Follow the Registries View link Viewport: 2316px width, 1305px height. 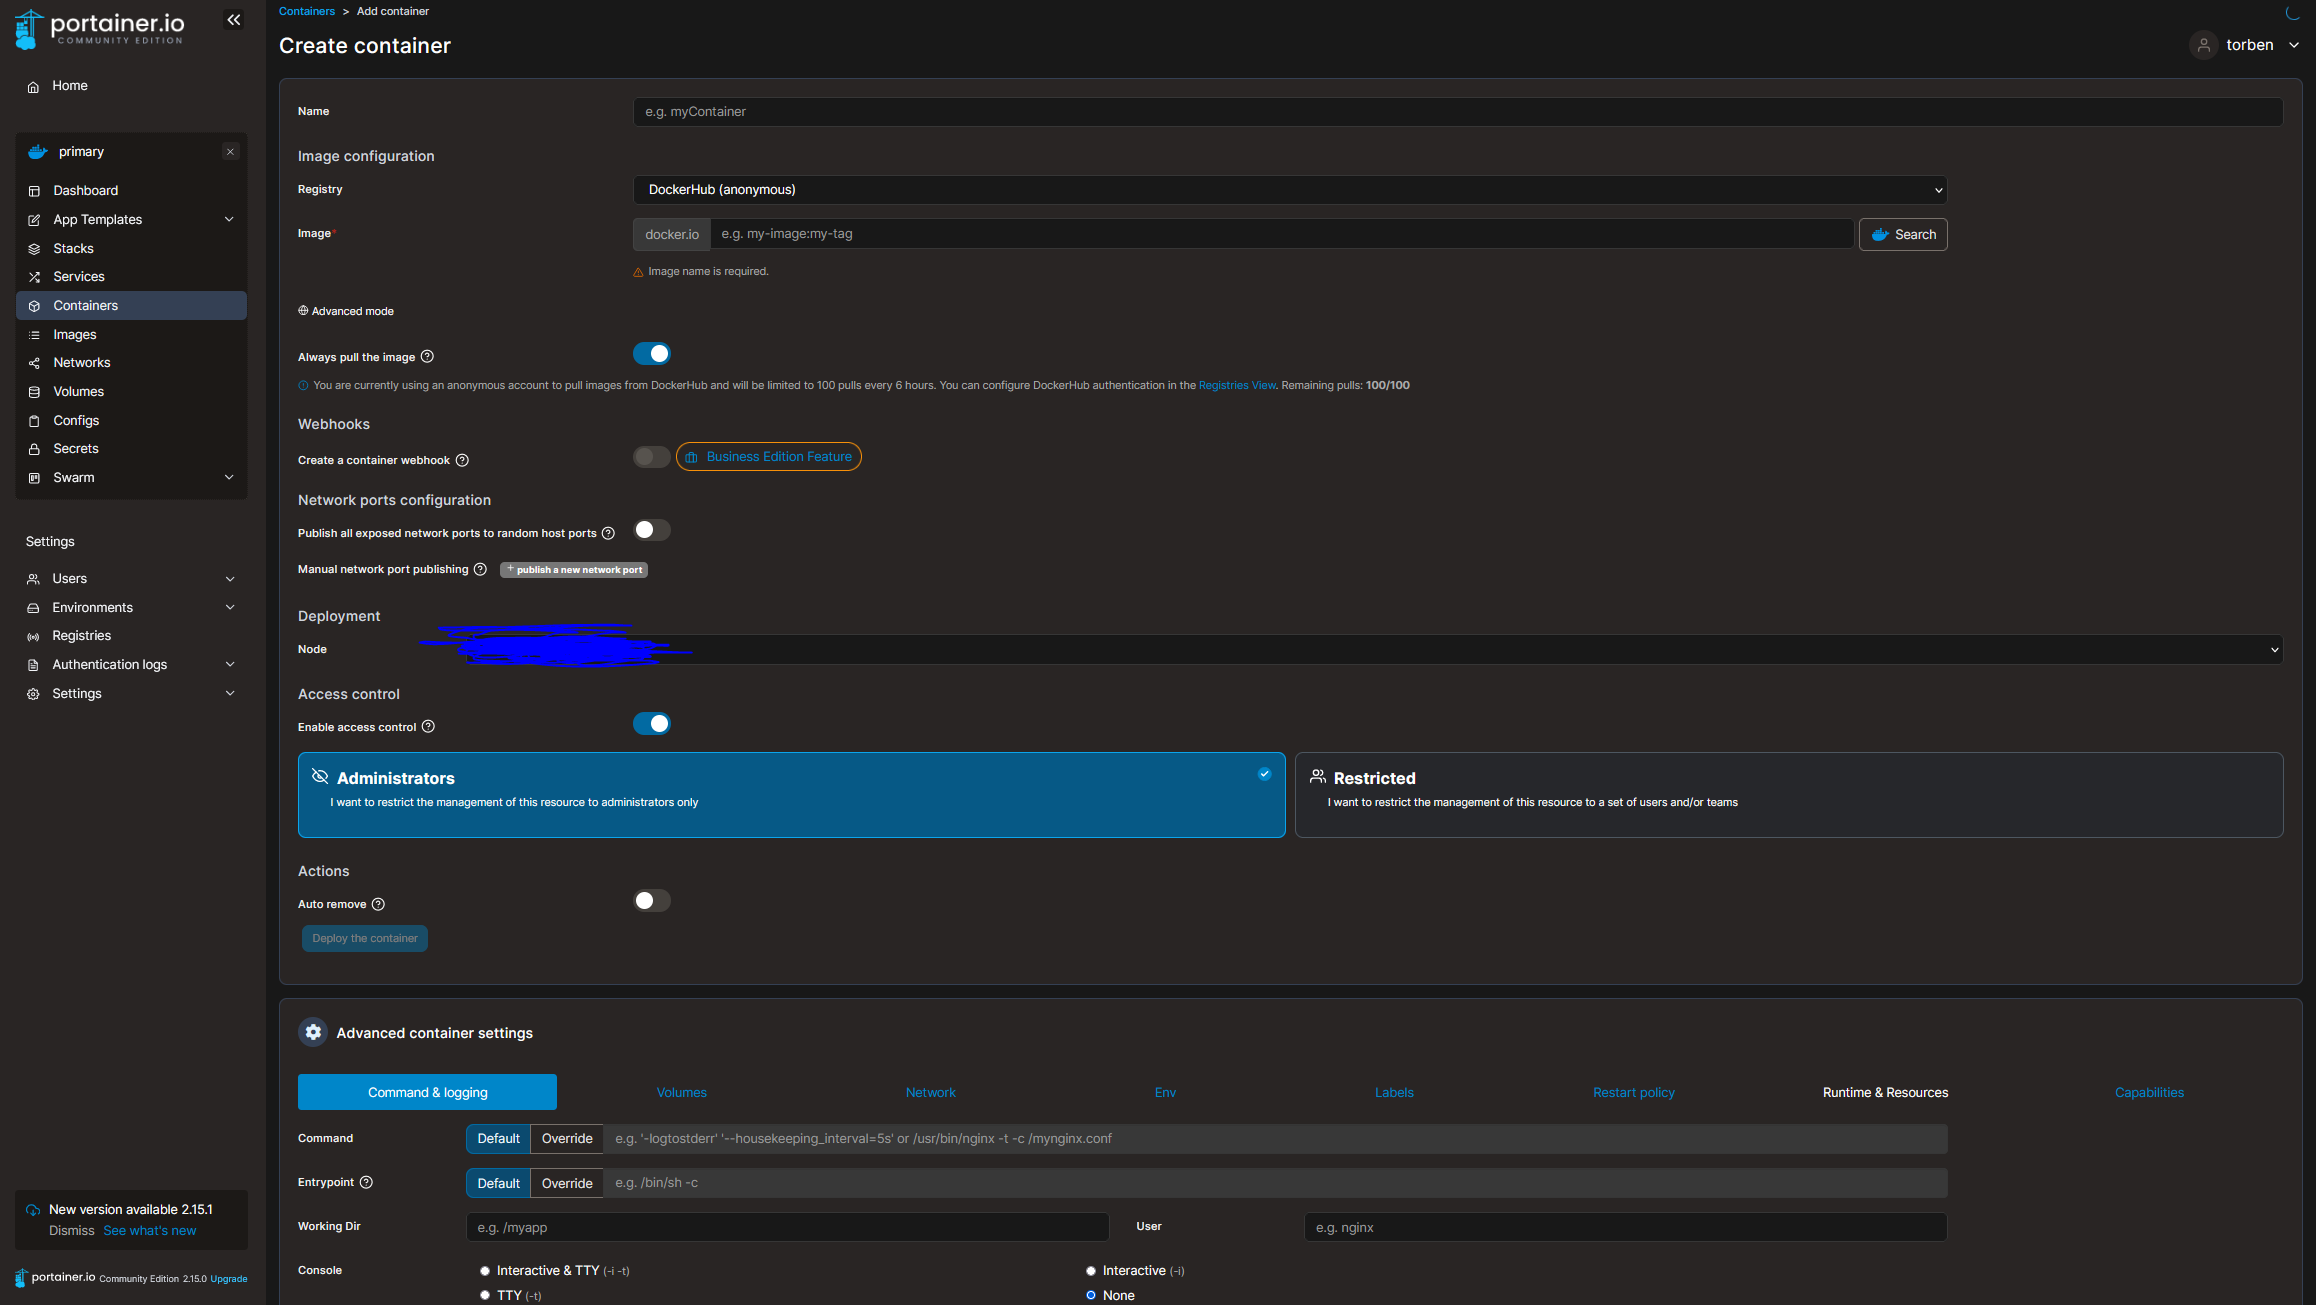click(x=1236, y=386)
